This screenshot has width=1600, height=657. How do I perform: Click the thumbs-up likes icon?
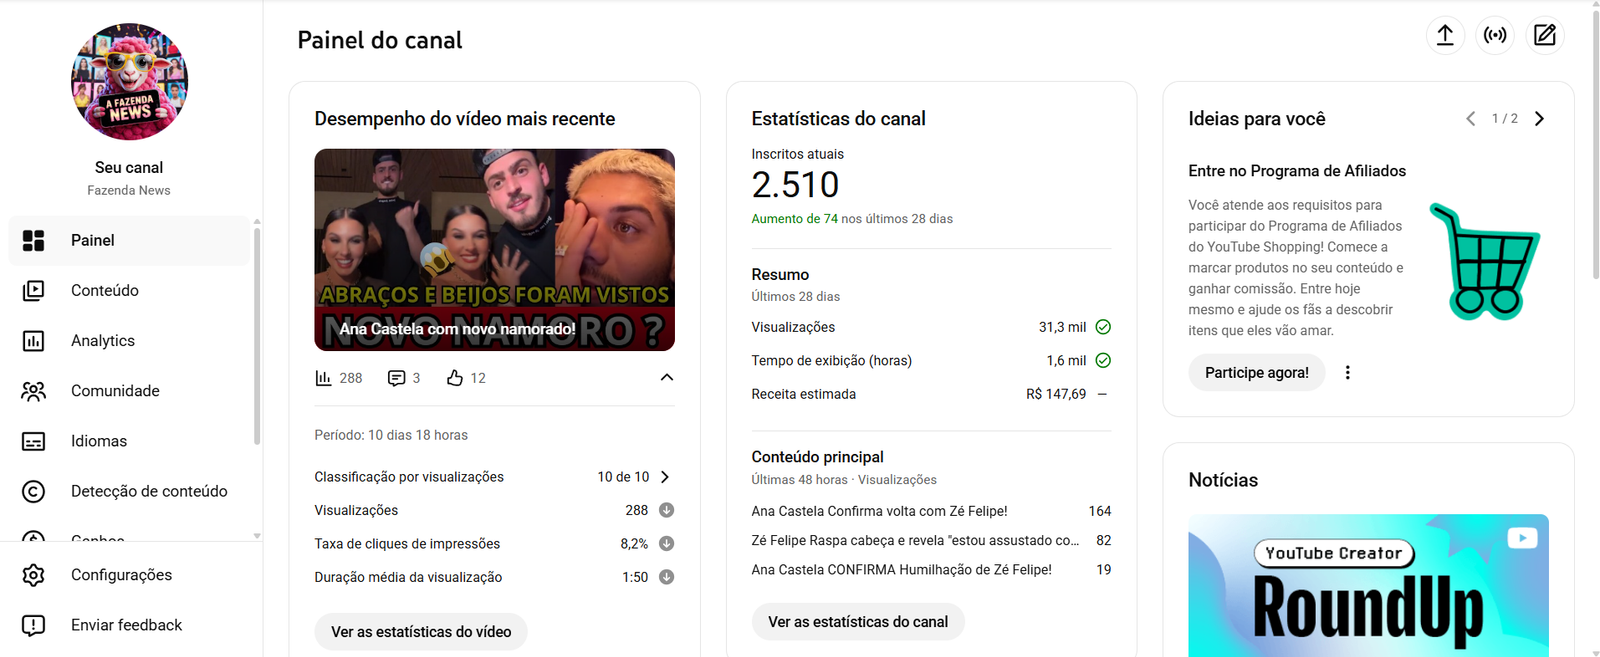pyautogui.click(x=455, y=378)
